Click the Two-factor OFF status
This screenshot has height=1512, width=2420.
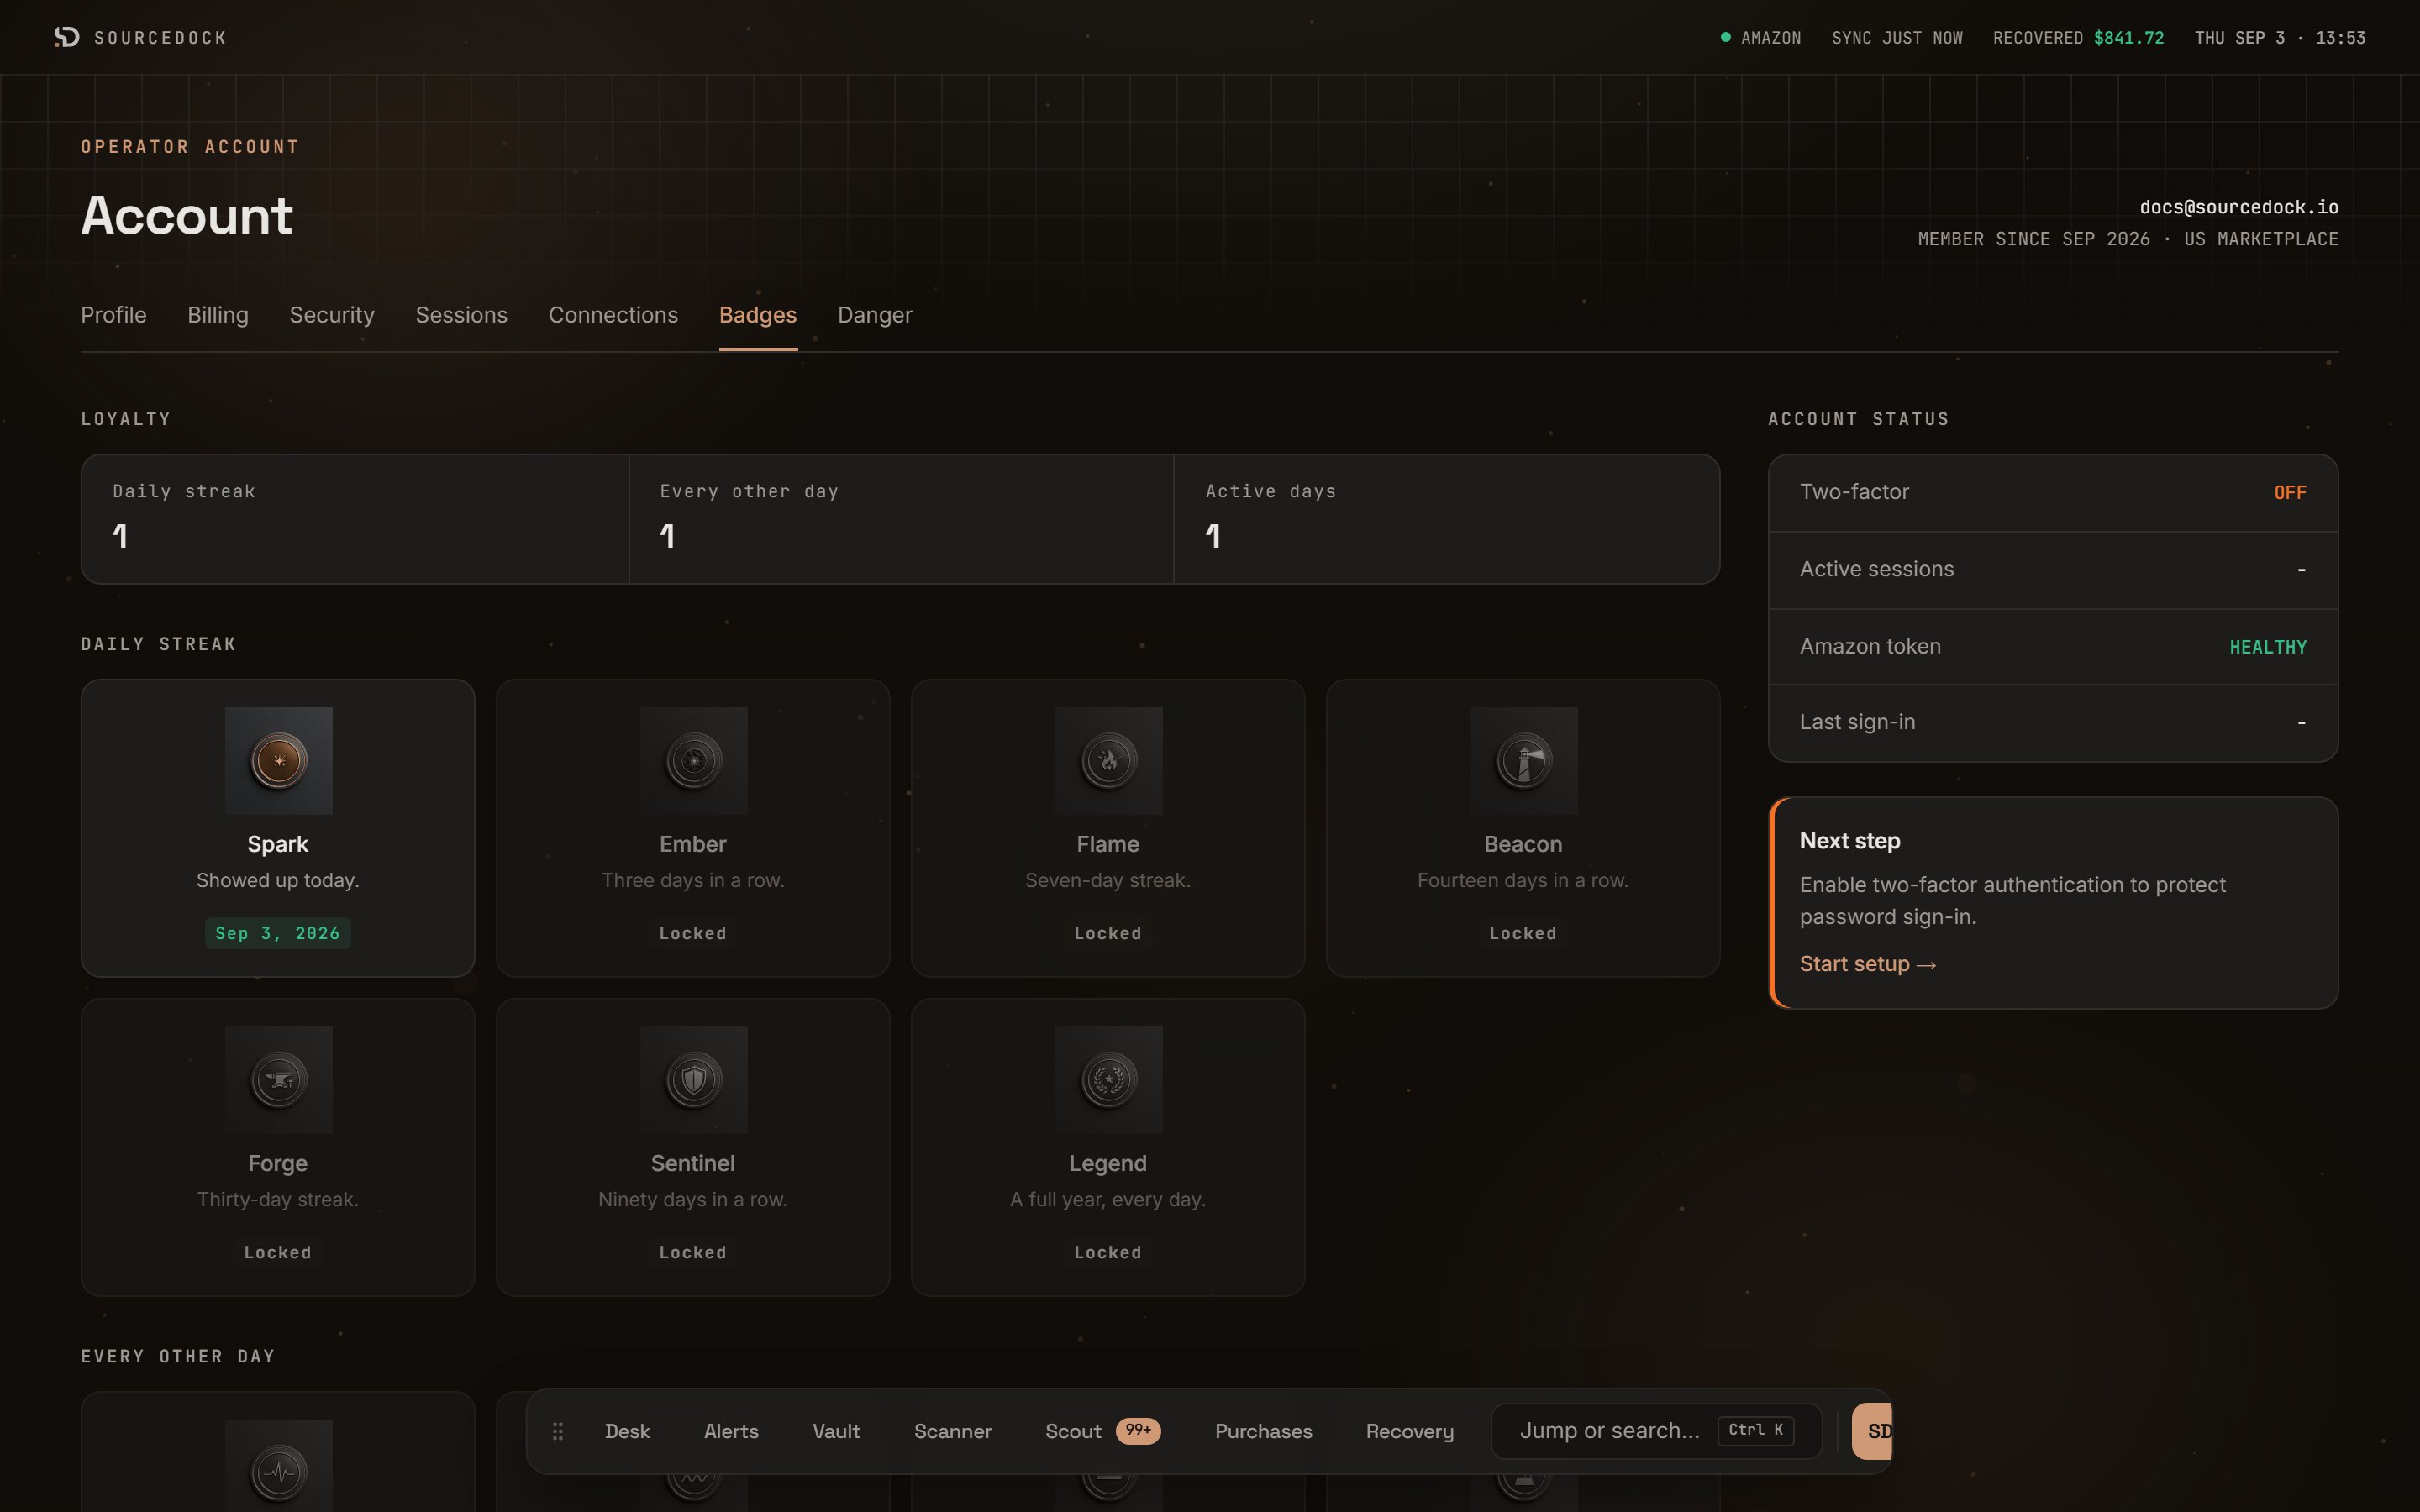coord(2290,492)
